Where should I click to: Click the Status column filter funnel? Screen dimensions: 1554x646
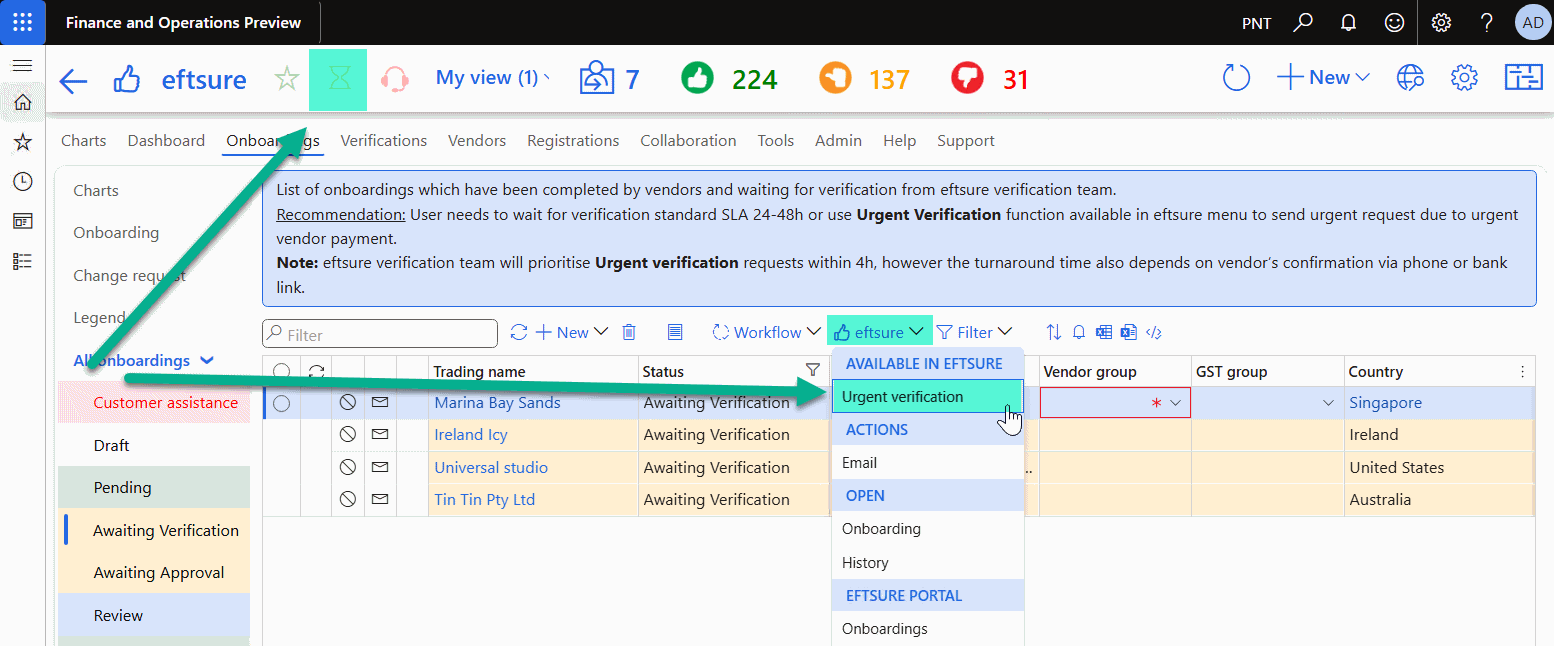point(813,371)
